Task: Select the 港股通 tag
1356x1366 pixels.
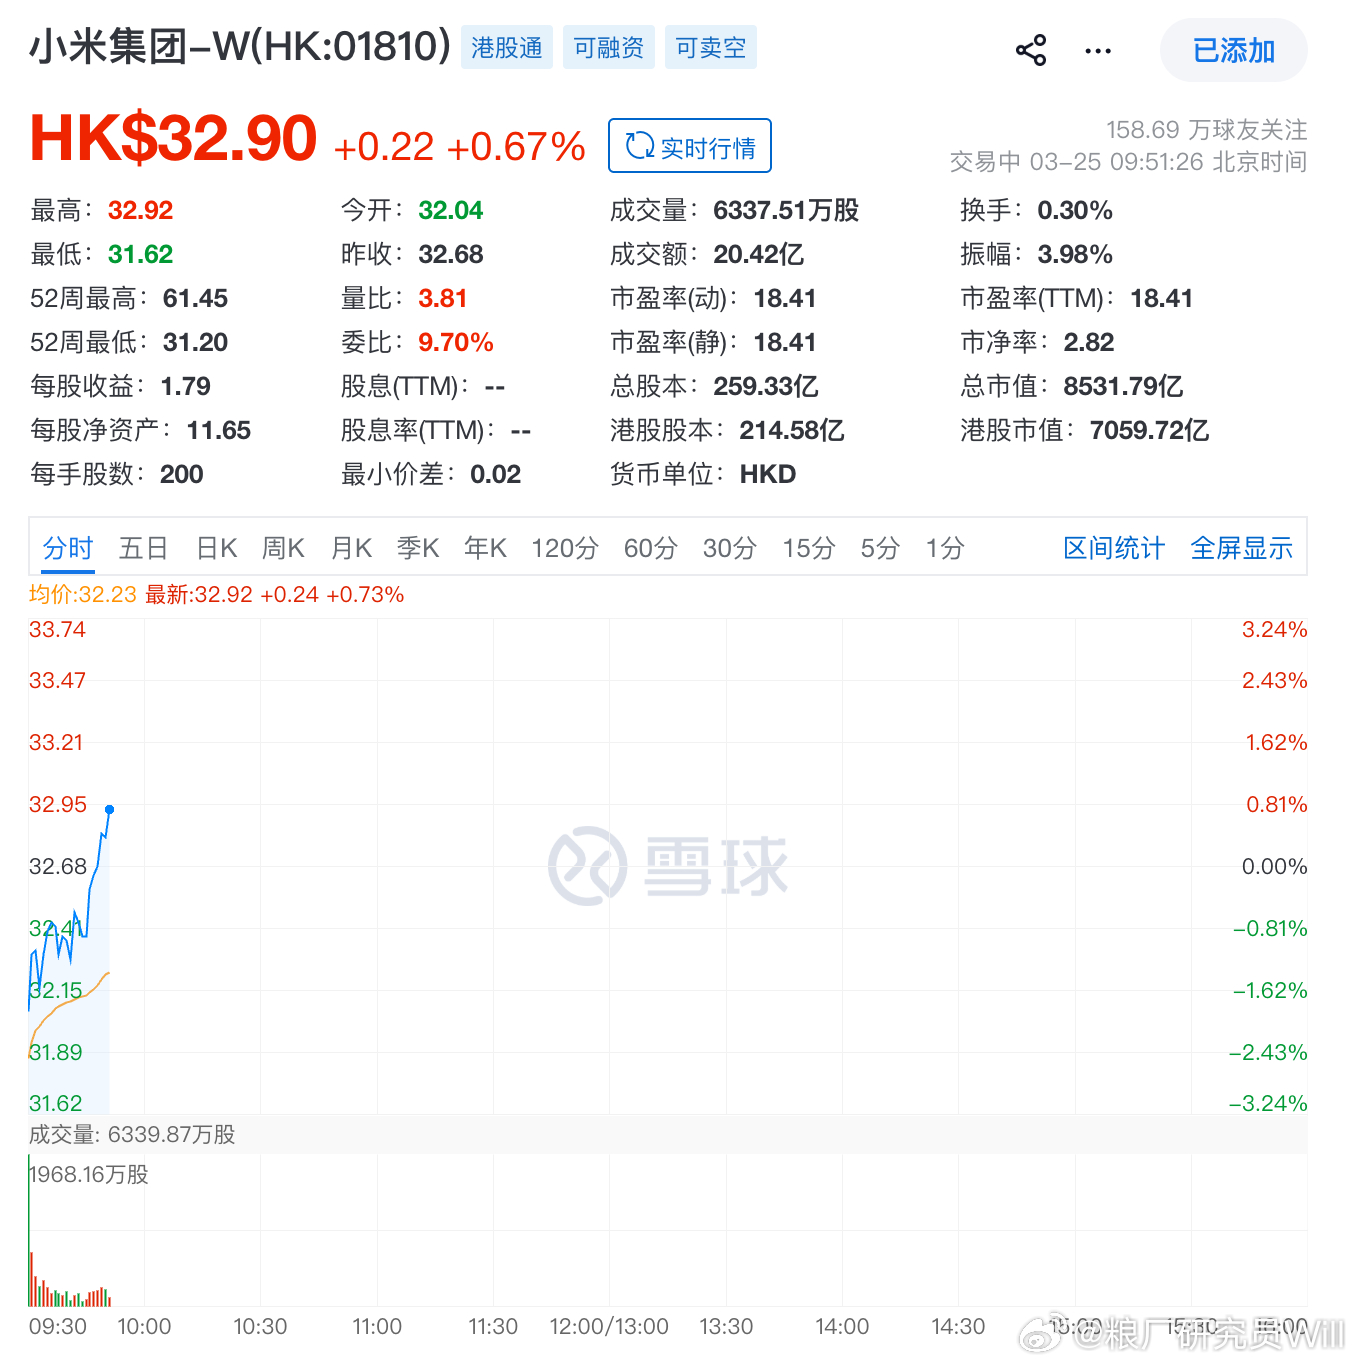Action: pyautogui.click(x=506, y=46)
